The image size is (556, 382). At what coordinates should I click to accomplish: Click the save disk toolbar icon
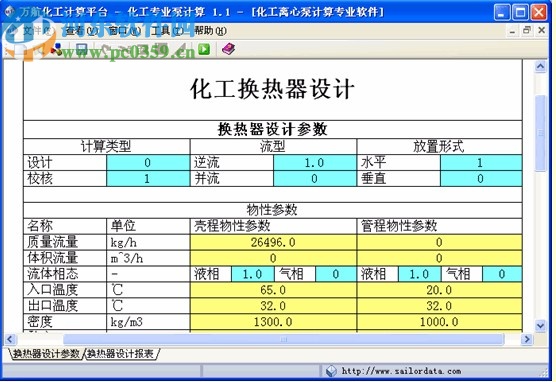[82, 49]
